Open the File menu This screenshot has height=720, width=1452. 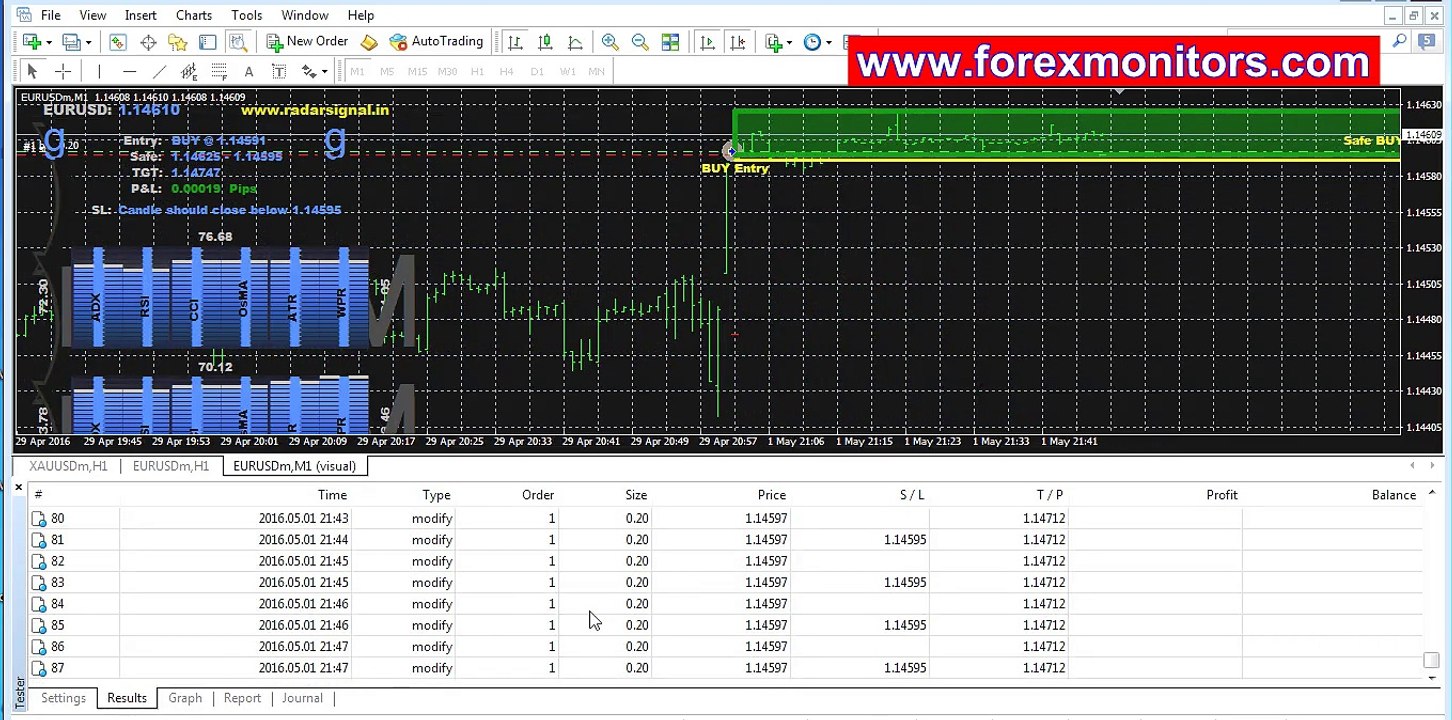tap(50, 15)
